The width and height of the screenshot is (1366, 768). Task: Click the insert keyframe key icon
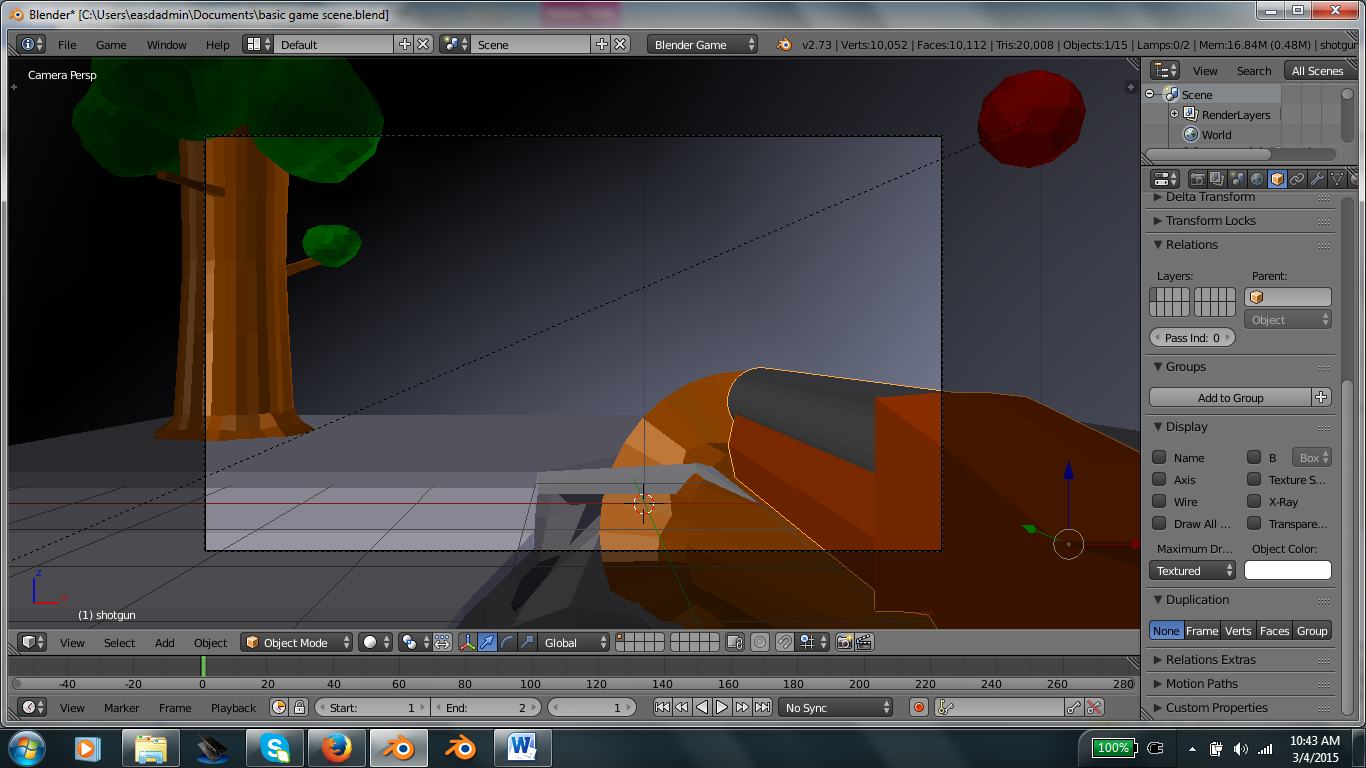click(x=1074, y=707)
